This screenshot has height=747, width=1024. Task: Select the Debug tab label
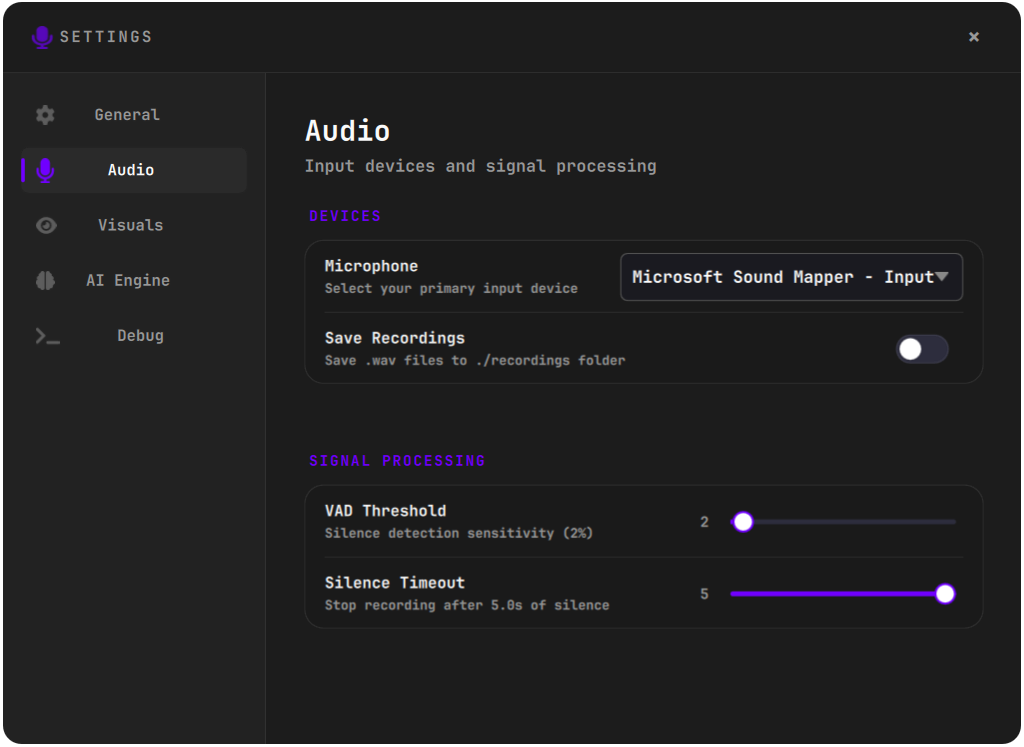point(140,336)
